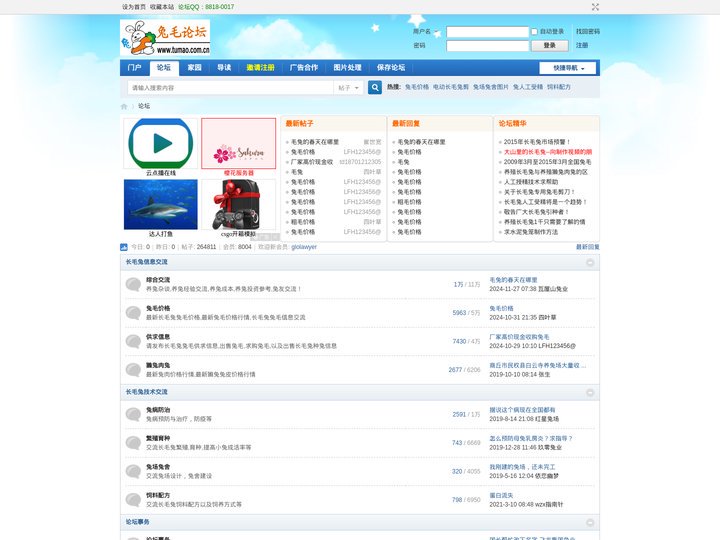Click the password input field

[x=488, y=46]
